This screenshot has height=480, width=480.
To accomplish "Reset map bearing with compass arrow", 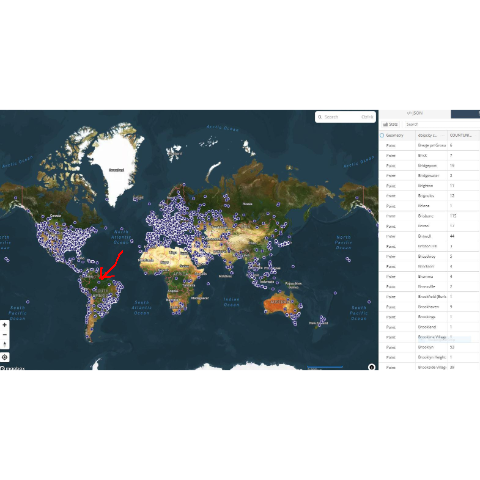I will 4,344.
